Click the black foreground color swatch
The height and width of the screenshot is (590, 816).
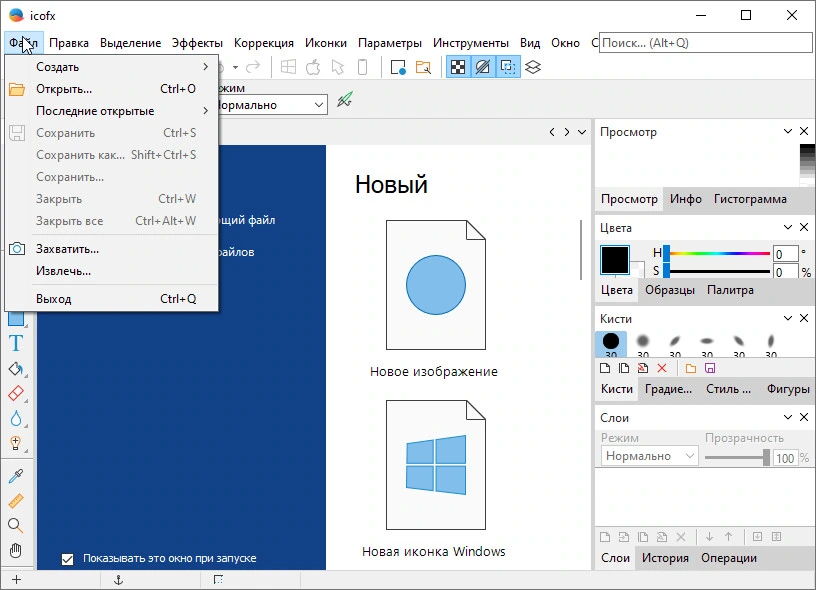pyautogui.click(x=615, y=259)
